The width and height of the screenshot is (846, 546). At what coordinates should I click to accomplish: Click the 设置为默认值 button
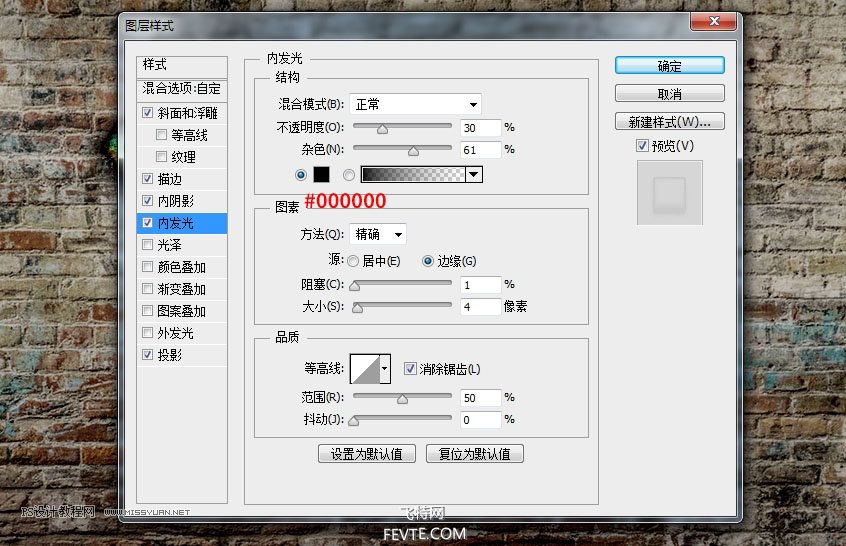367,454
